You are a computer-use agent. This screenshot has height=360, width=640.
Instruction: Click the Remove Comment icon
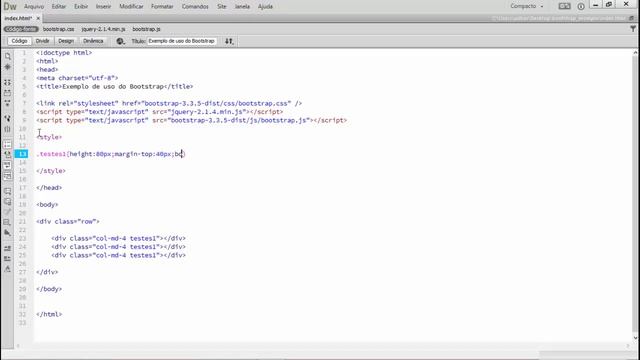(x=8, y=202)
